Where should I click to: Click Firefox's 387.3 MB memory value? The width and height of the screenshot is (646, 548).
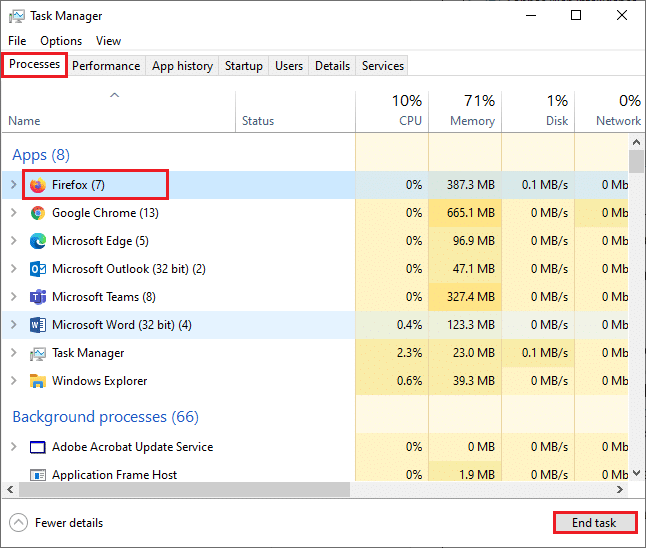tap(470, 185)
